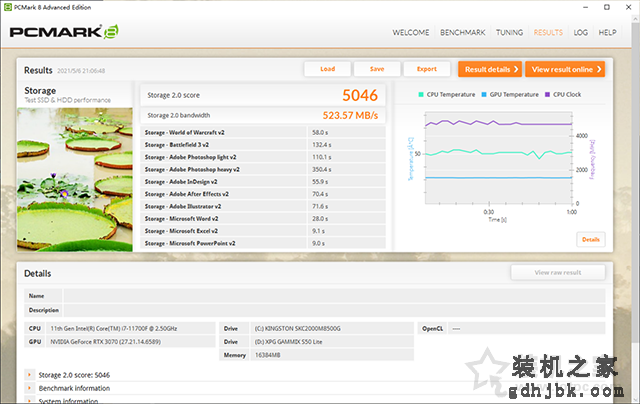Click the Name input field
The image size is (640, 404).
(x=334, y=296)
